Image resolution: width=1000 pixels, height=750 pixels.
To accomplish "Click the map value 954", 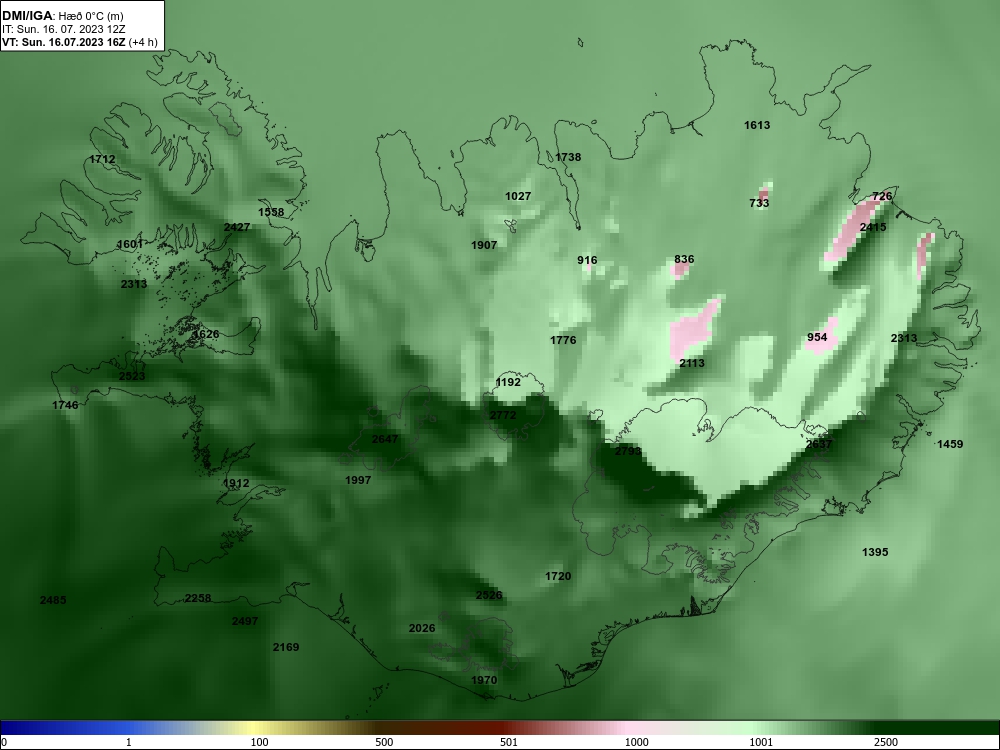I will (x=817, y=337).
